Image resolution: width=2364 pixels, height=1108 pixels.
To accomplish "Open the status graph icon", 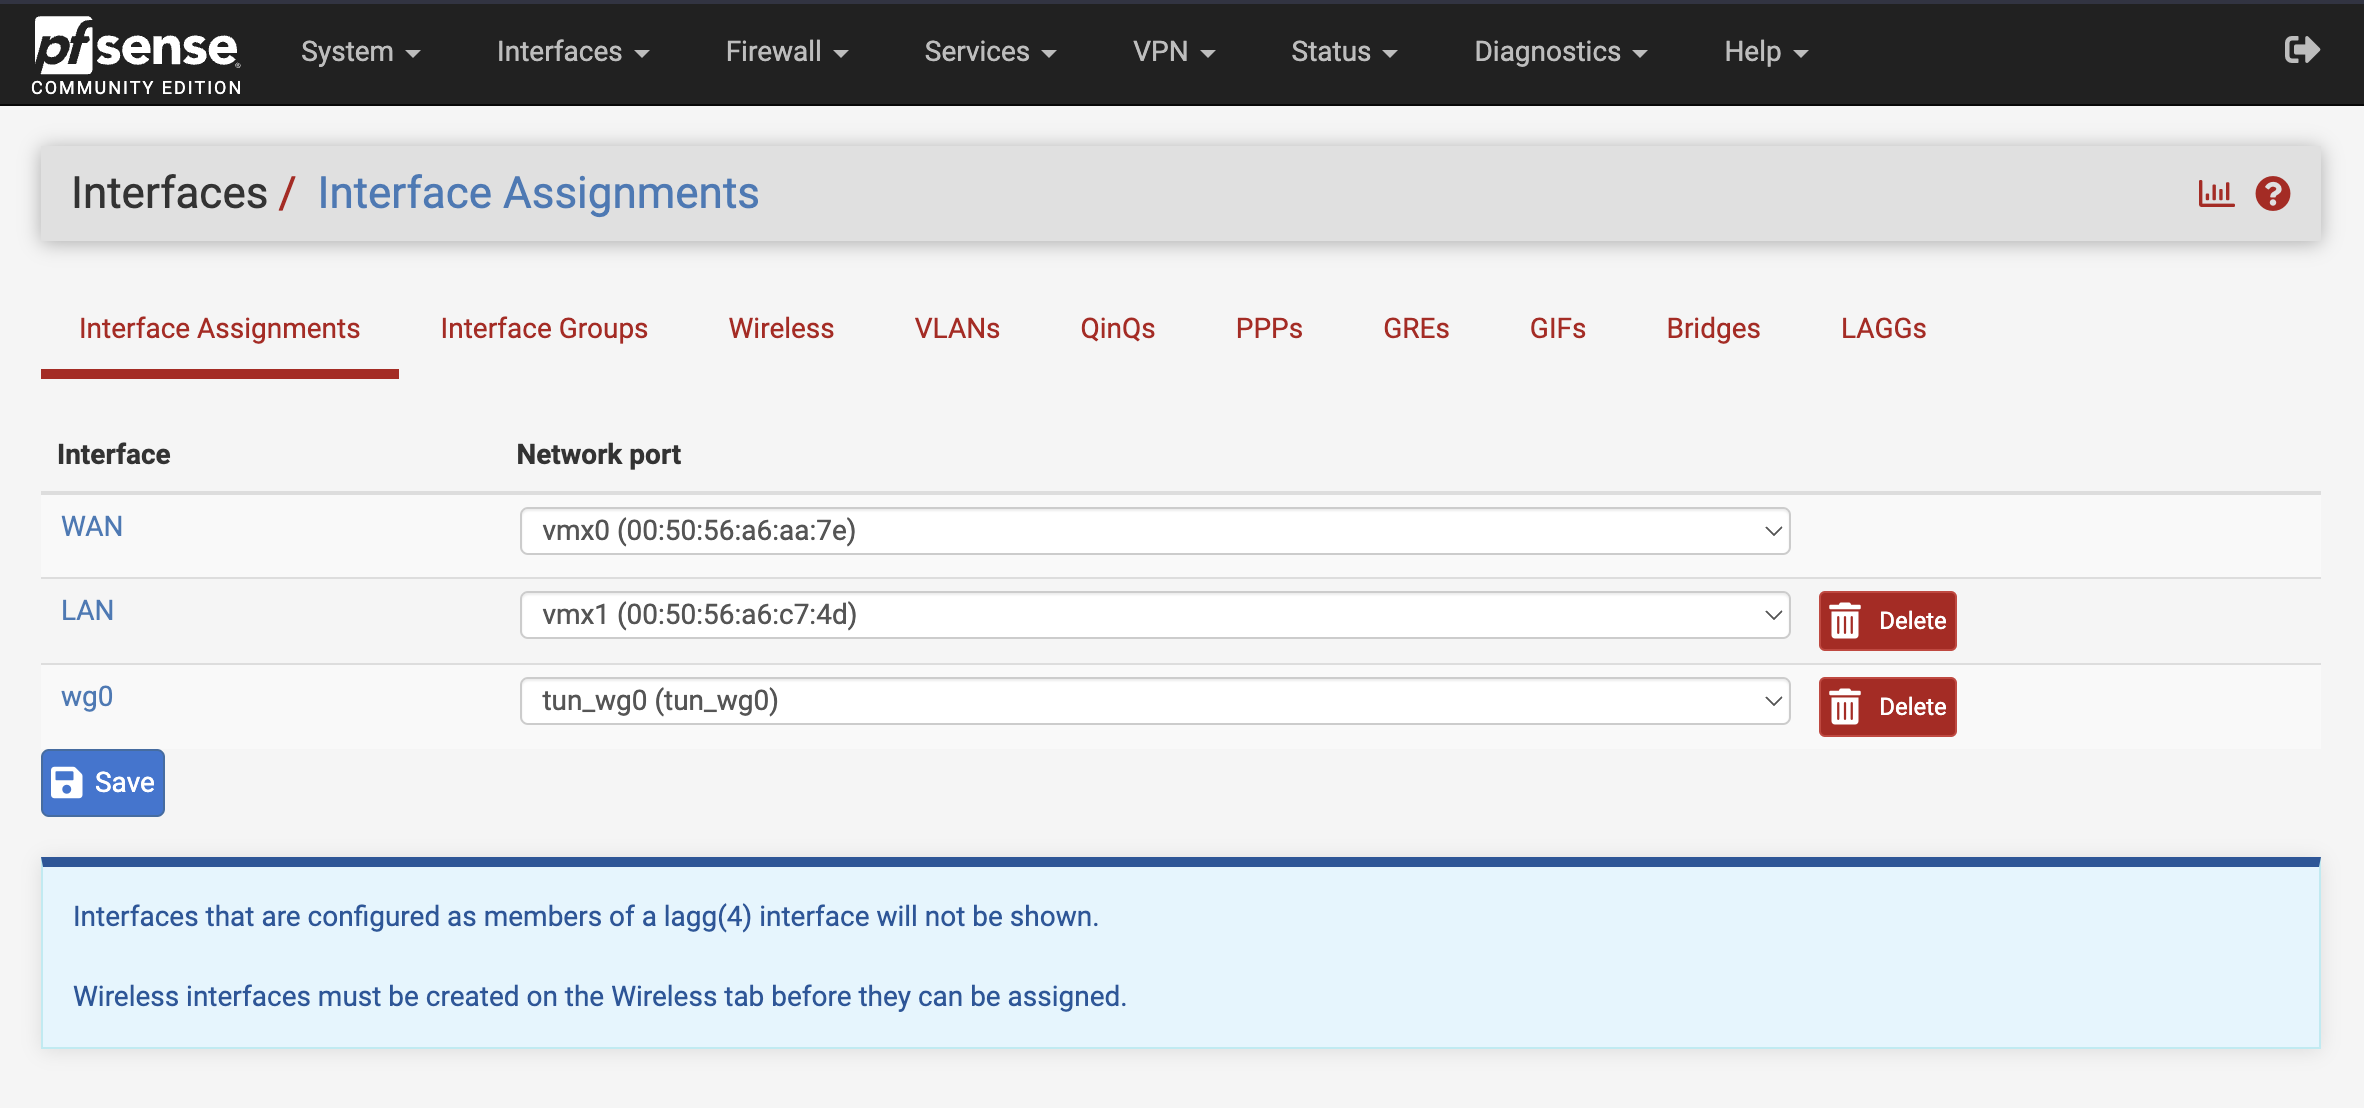I will (x=2215, y=193).
